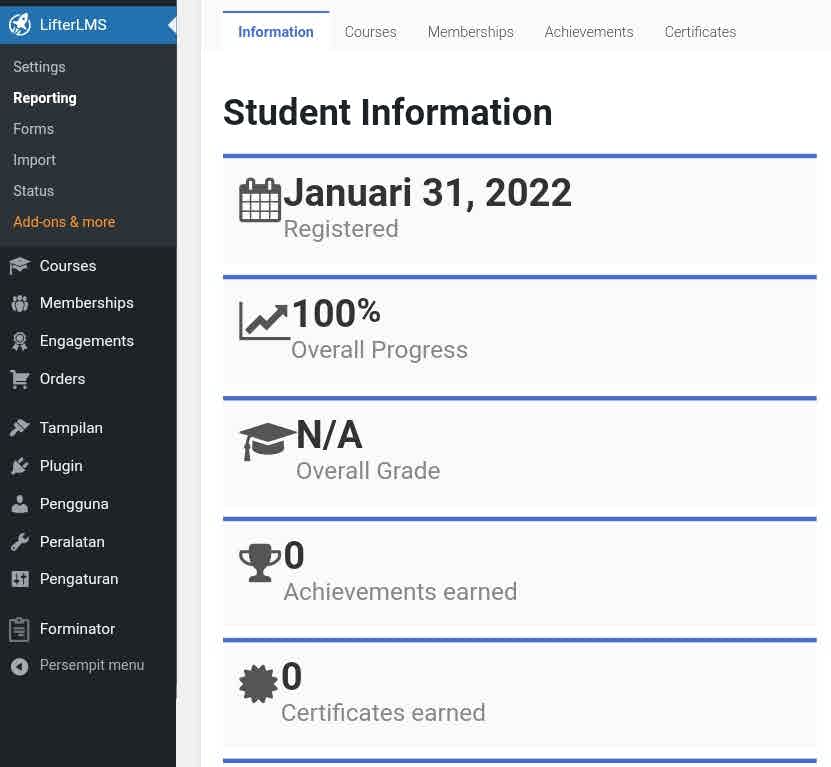This screenshot has height=767, width=831.
Task: Go to the Add-ons & more link
Action: (64, 222)
